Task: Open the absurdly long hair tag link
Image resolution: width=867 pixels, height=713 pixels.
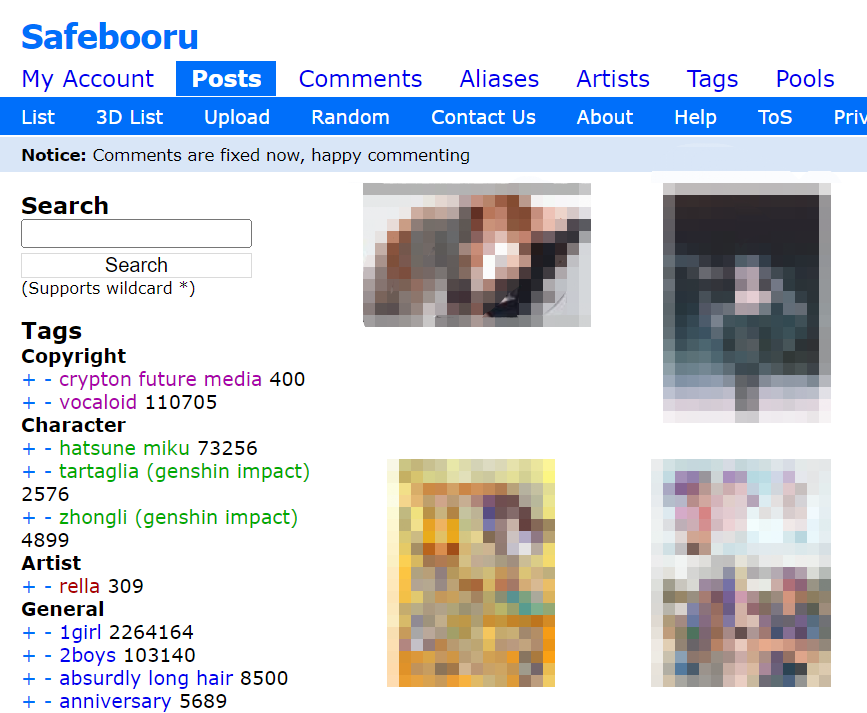Action: (146, 679)
